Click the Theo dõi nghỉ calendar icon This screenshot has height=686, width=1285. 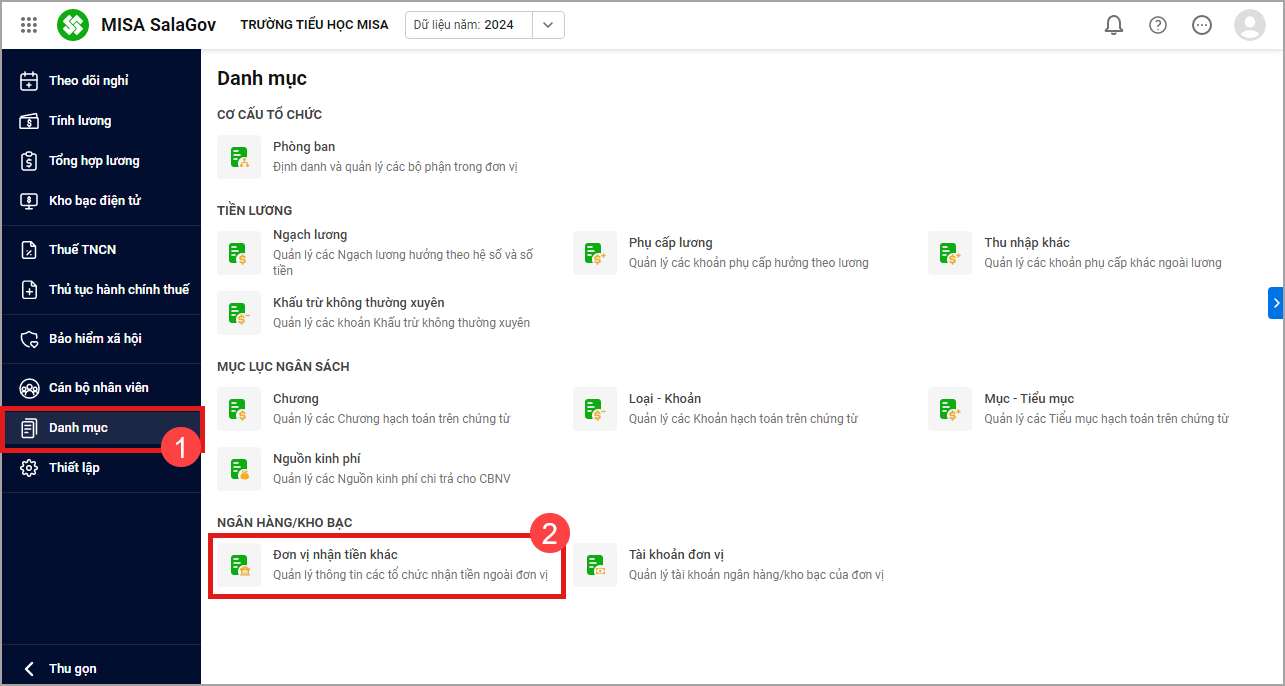click(30, 81)
